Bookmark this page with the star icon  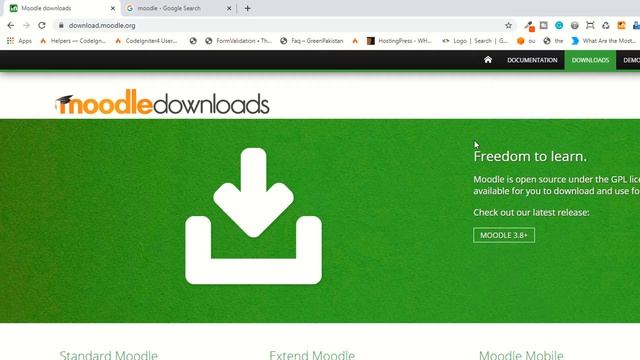pos(508,25)
